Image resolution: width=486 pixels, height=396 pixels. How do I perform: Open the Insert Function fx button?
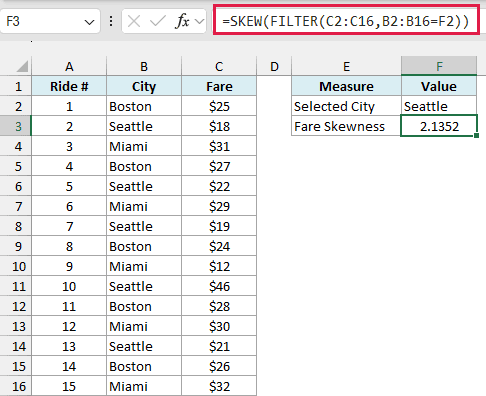(182, 22)
